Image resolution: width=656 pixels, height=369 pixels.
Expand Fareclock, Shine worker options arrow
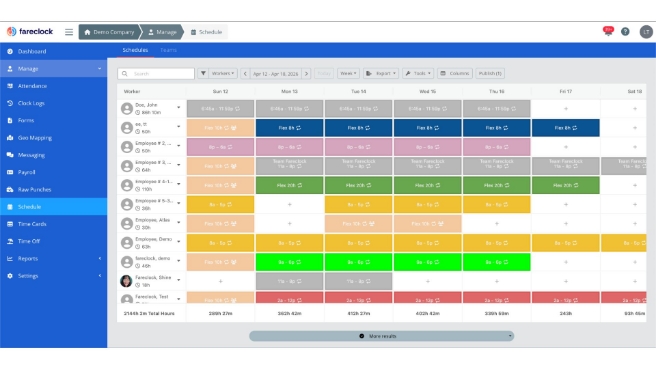click(179, 280)
